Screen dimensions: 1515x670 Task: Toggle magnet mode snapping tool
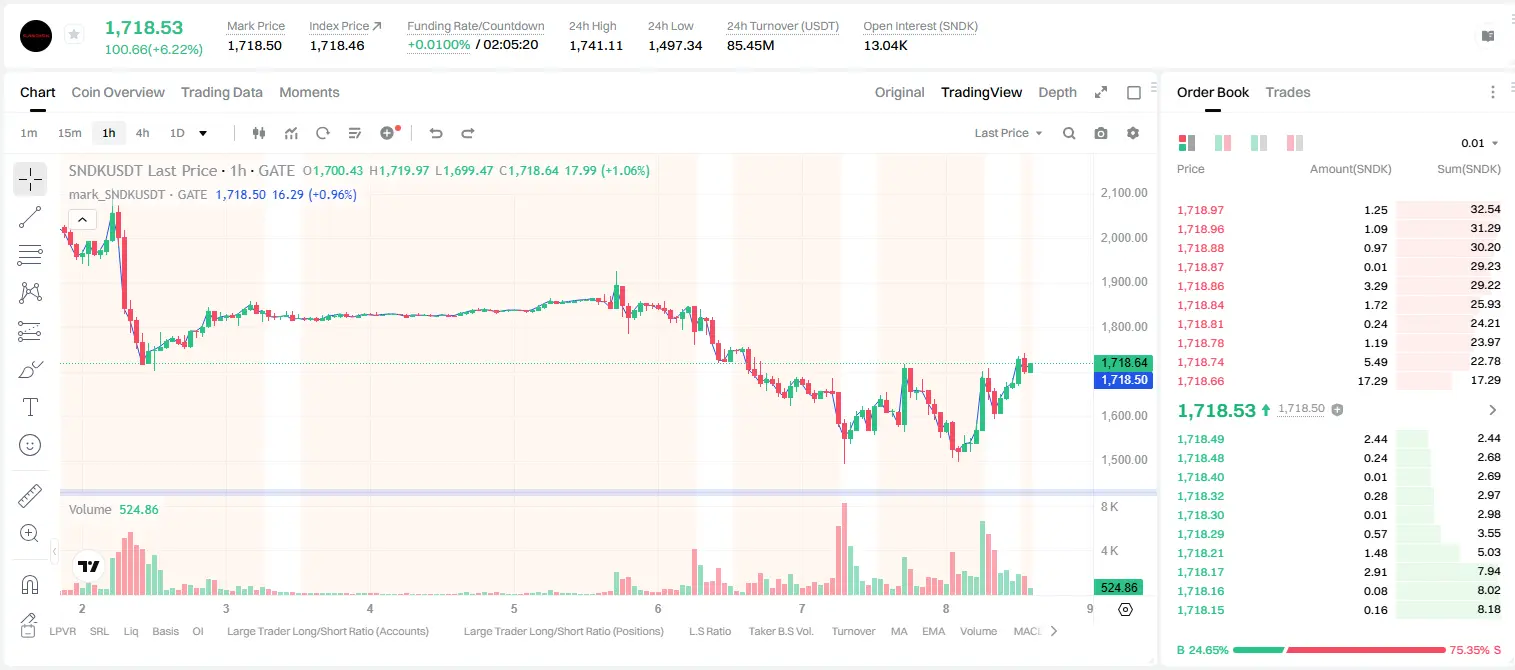[x=30, y=584]
